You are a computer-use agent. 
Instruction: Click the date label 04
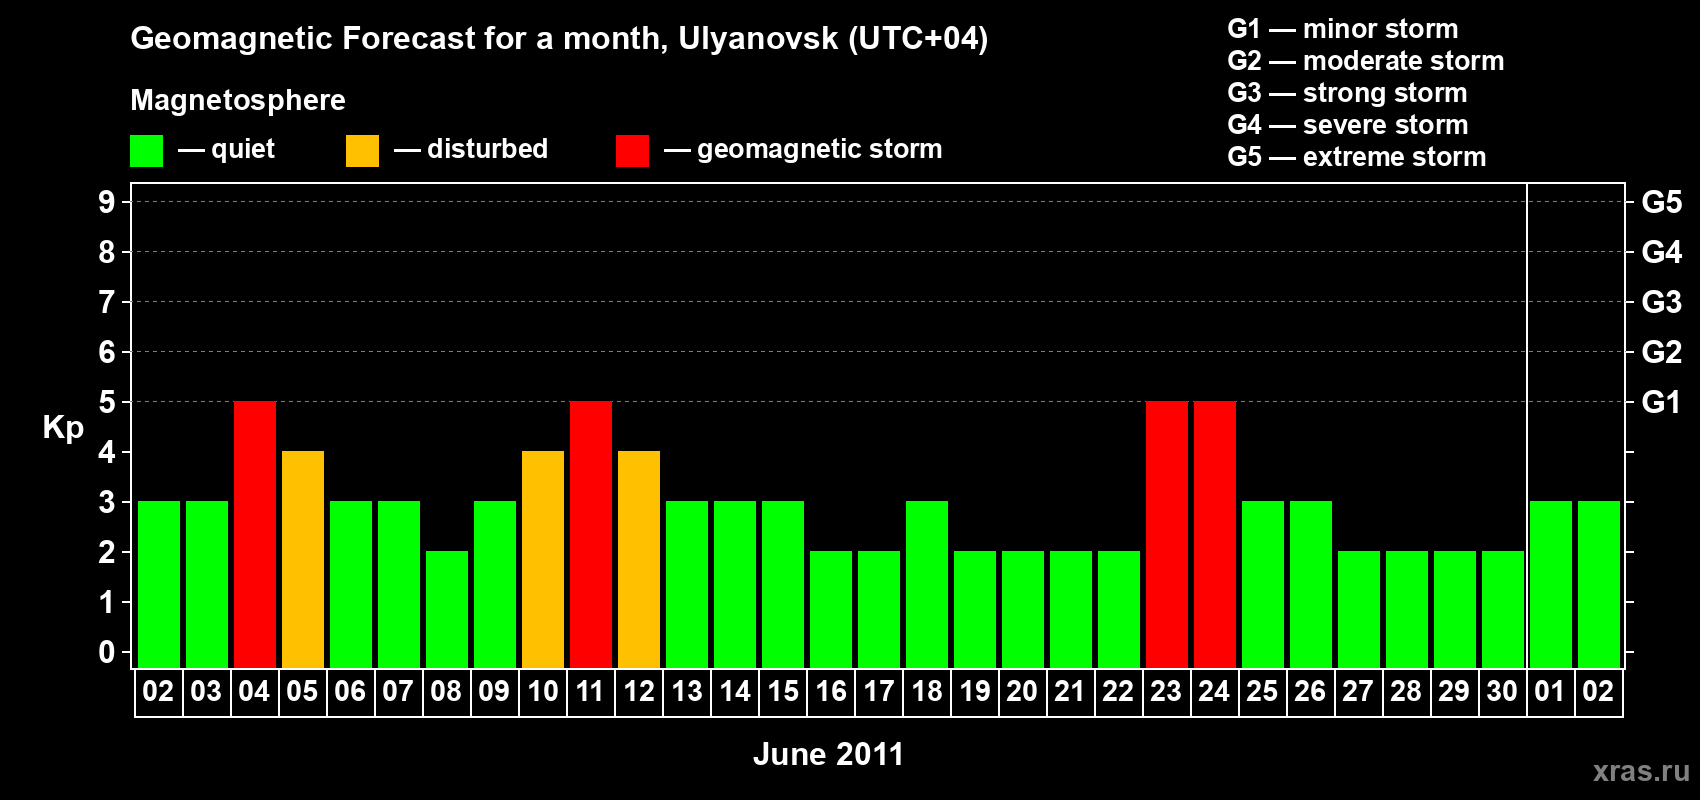254,691
